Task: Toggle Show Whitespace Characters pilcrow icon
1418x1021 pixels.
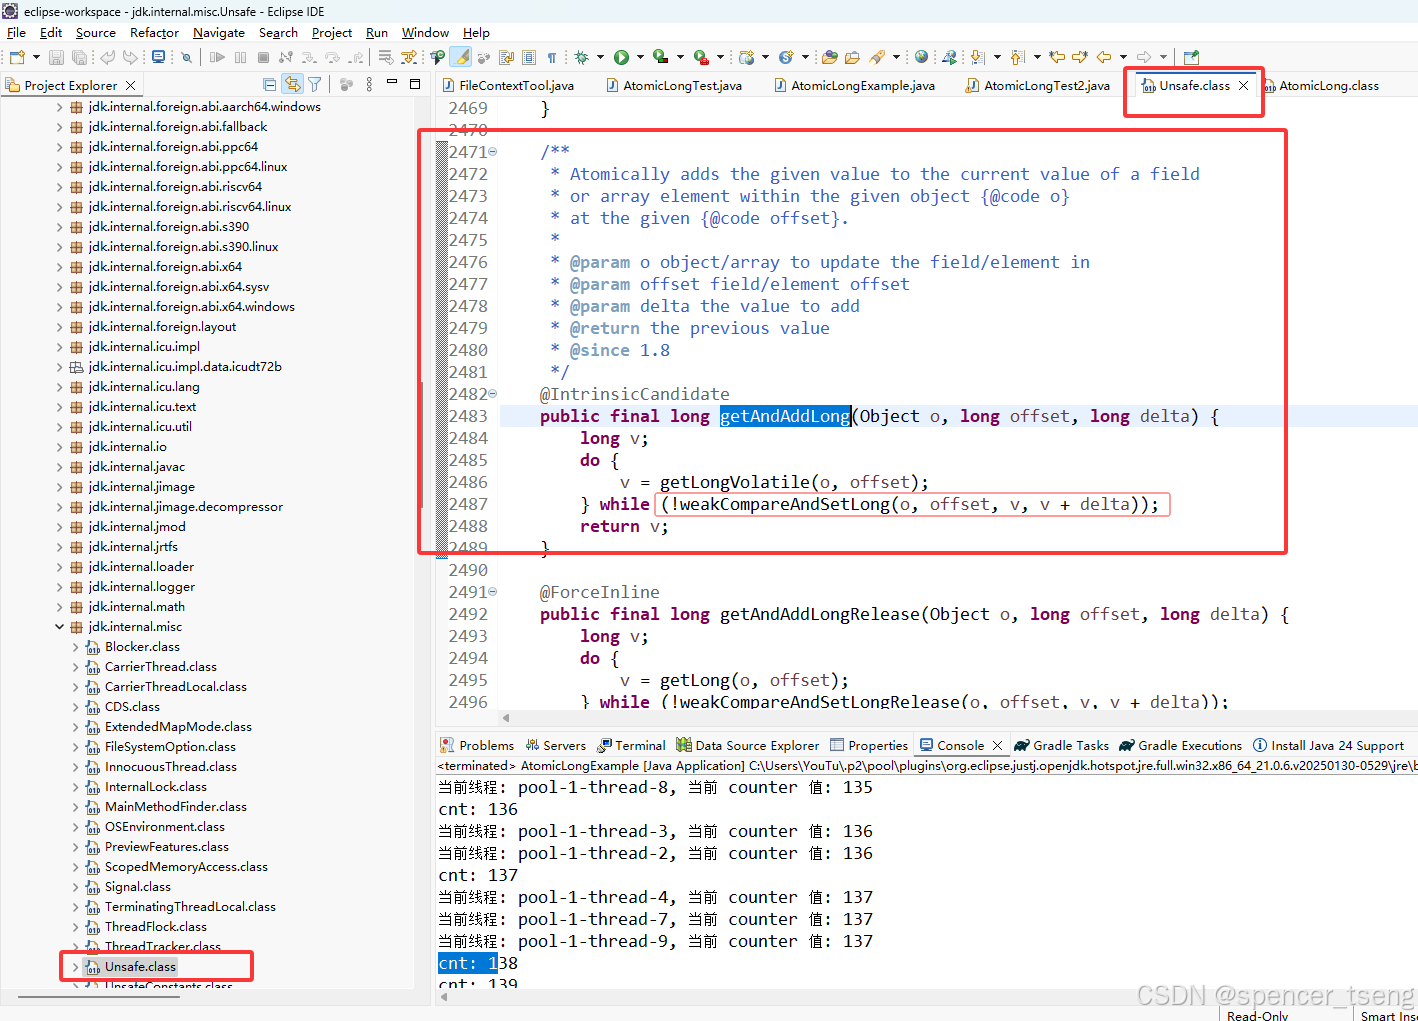Action: pyautogui.click(x=551, y=57)
